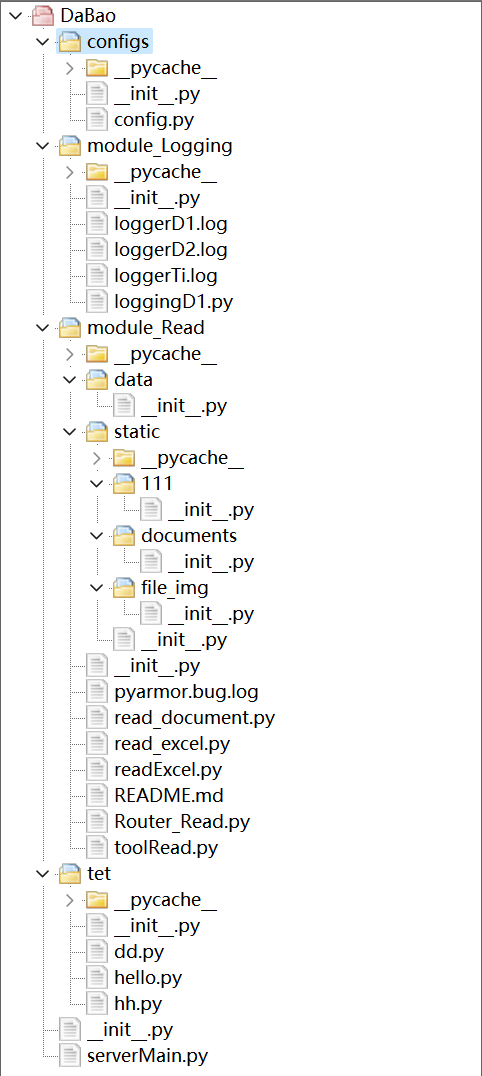Image resolution: width=482 pixels, height=1076 pixels.
Task: Collapse the documents folder chevron
Action: [97, 535]
